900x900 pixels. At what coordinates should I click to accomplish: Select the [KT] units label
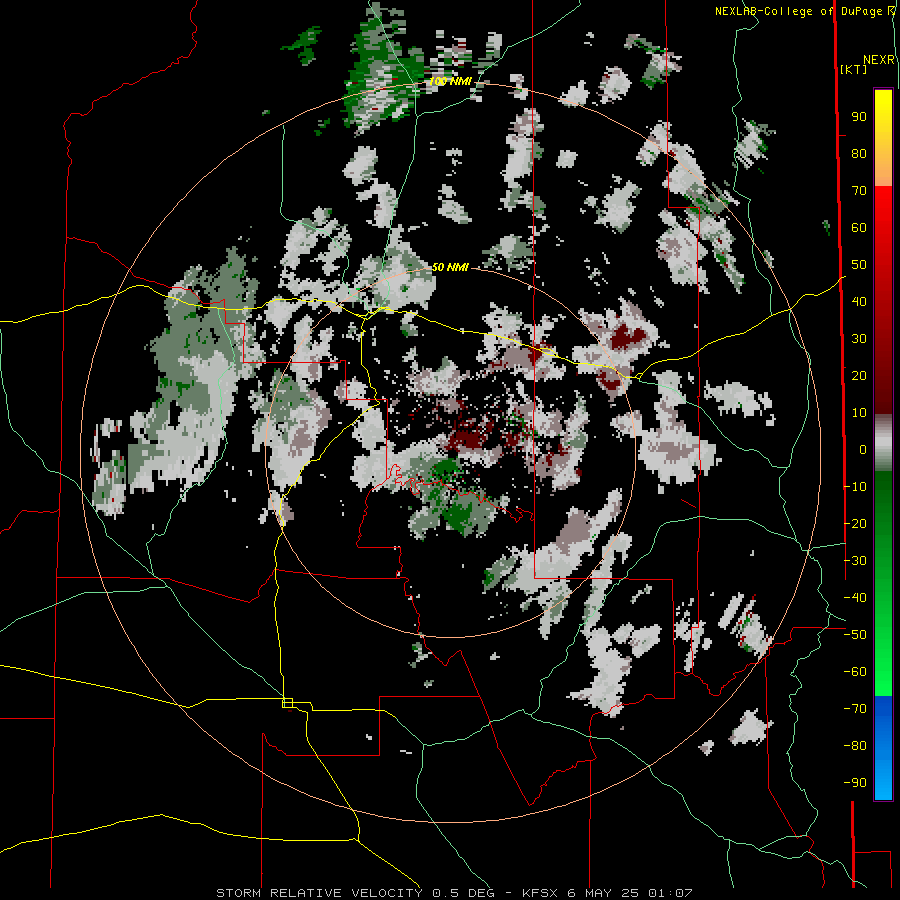pos(853,69)
